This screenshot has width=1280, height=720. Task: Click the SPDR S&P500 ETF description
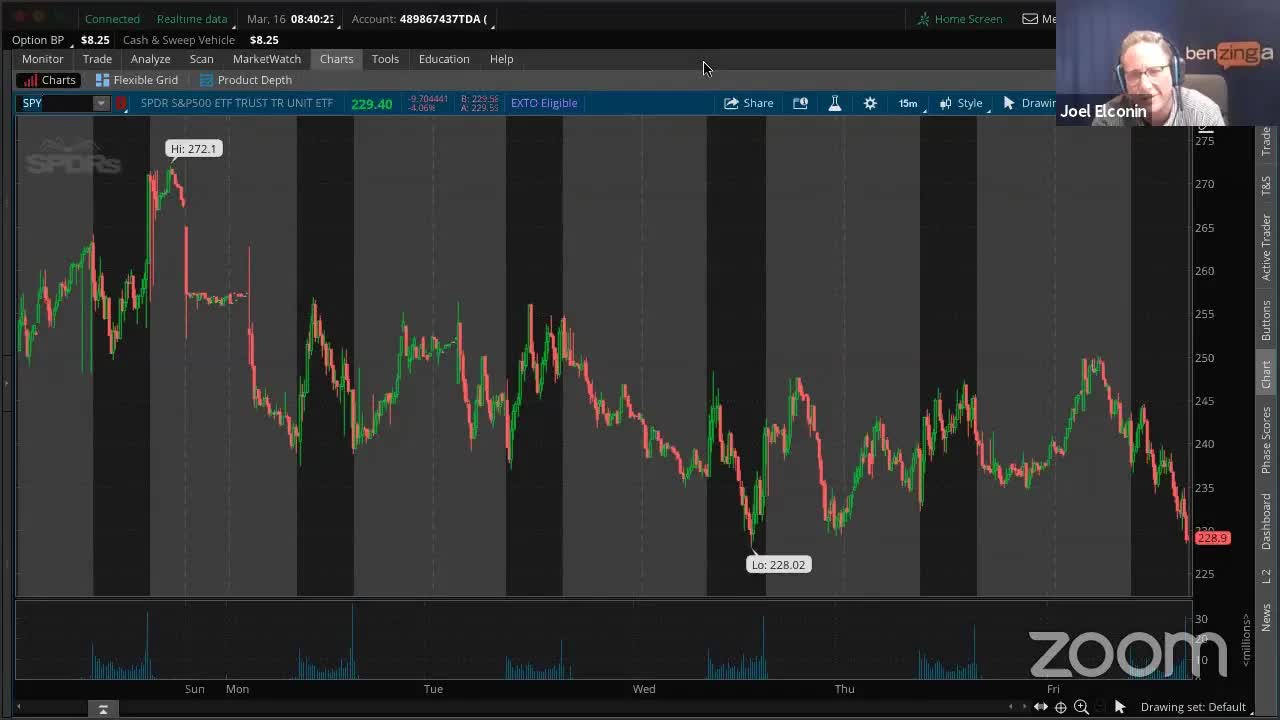(x=237, y=103)
